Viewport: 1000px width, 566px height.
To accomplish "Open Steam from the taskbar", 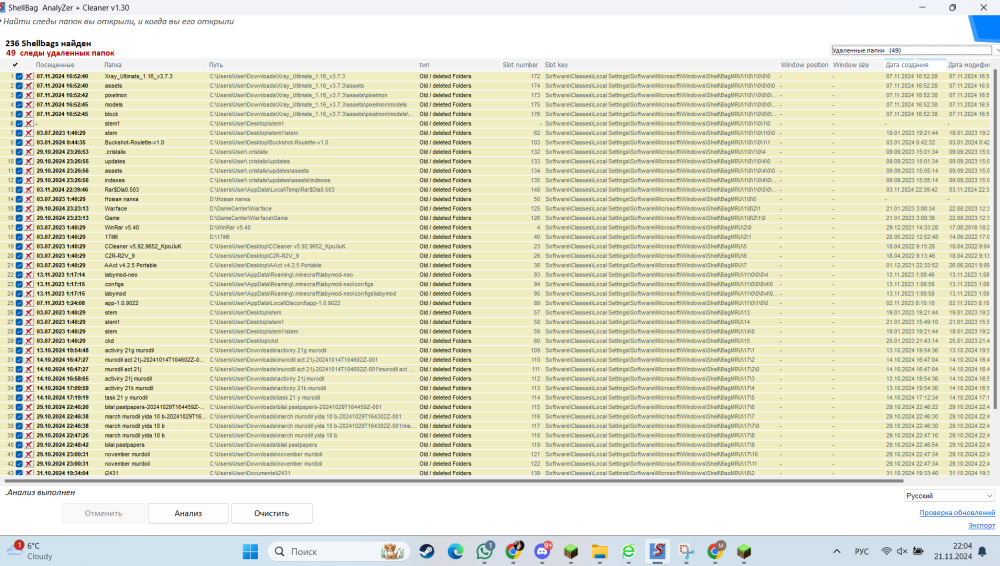I will pyautogui.click(x=427, y=551).
